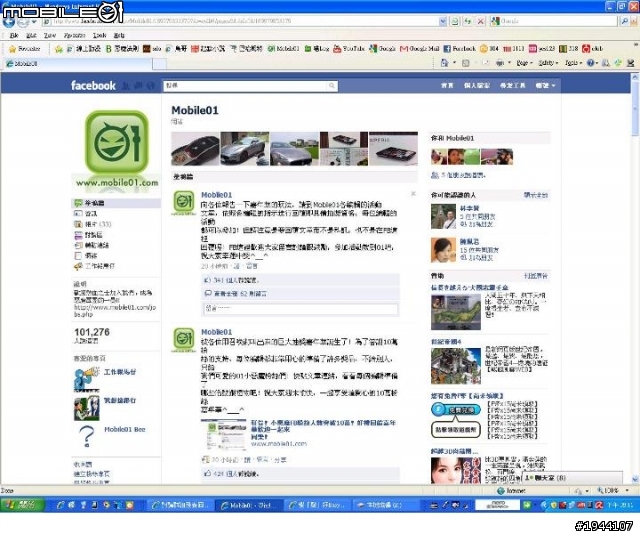Open the command bar Tools dropdown
The image size is (640, 534).
(x=573, y=63)
